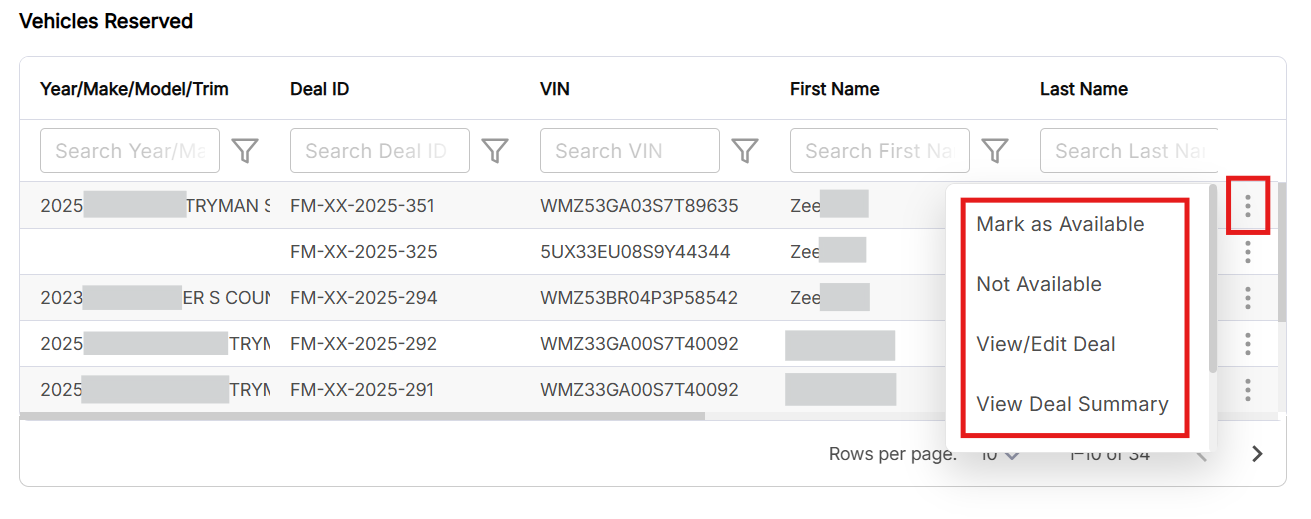The image size is (1311, 519).
Task: Choose Not Available from menu
Action: click(x=1039, y=284)
